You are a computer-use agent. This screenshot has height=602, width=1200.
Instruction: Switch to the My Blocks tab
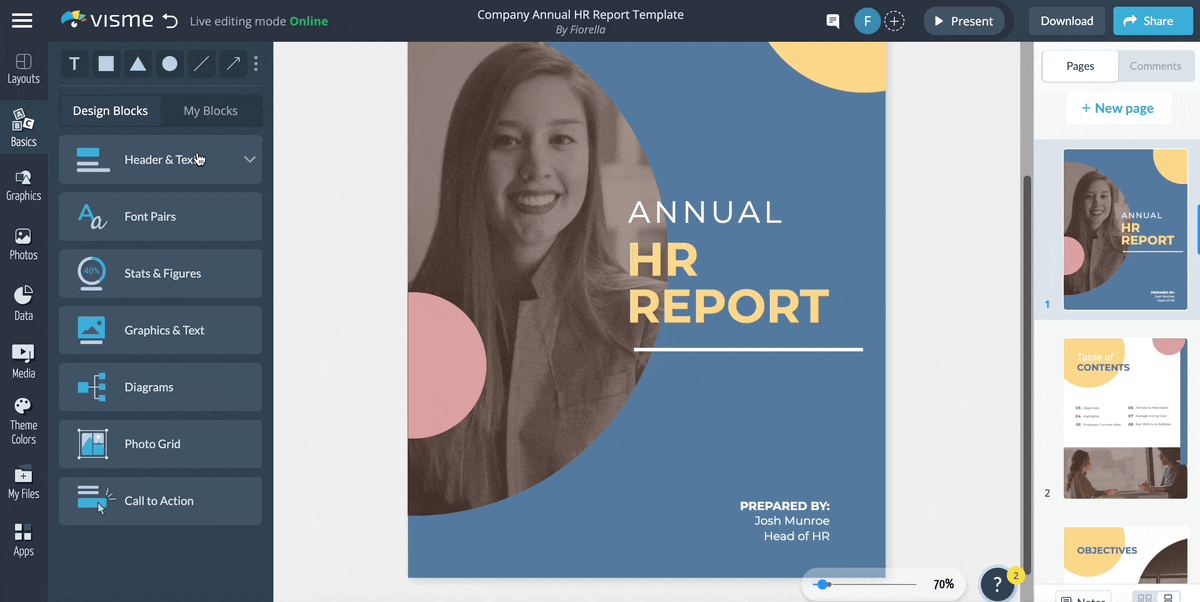pos(212,110)
